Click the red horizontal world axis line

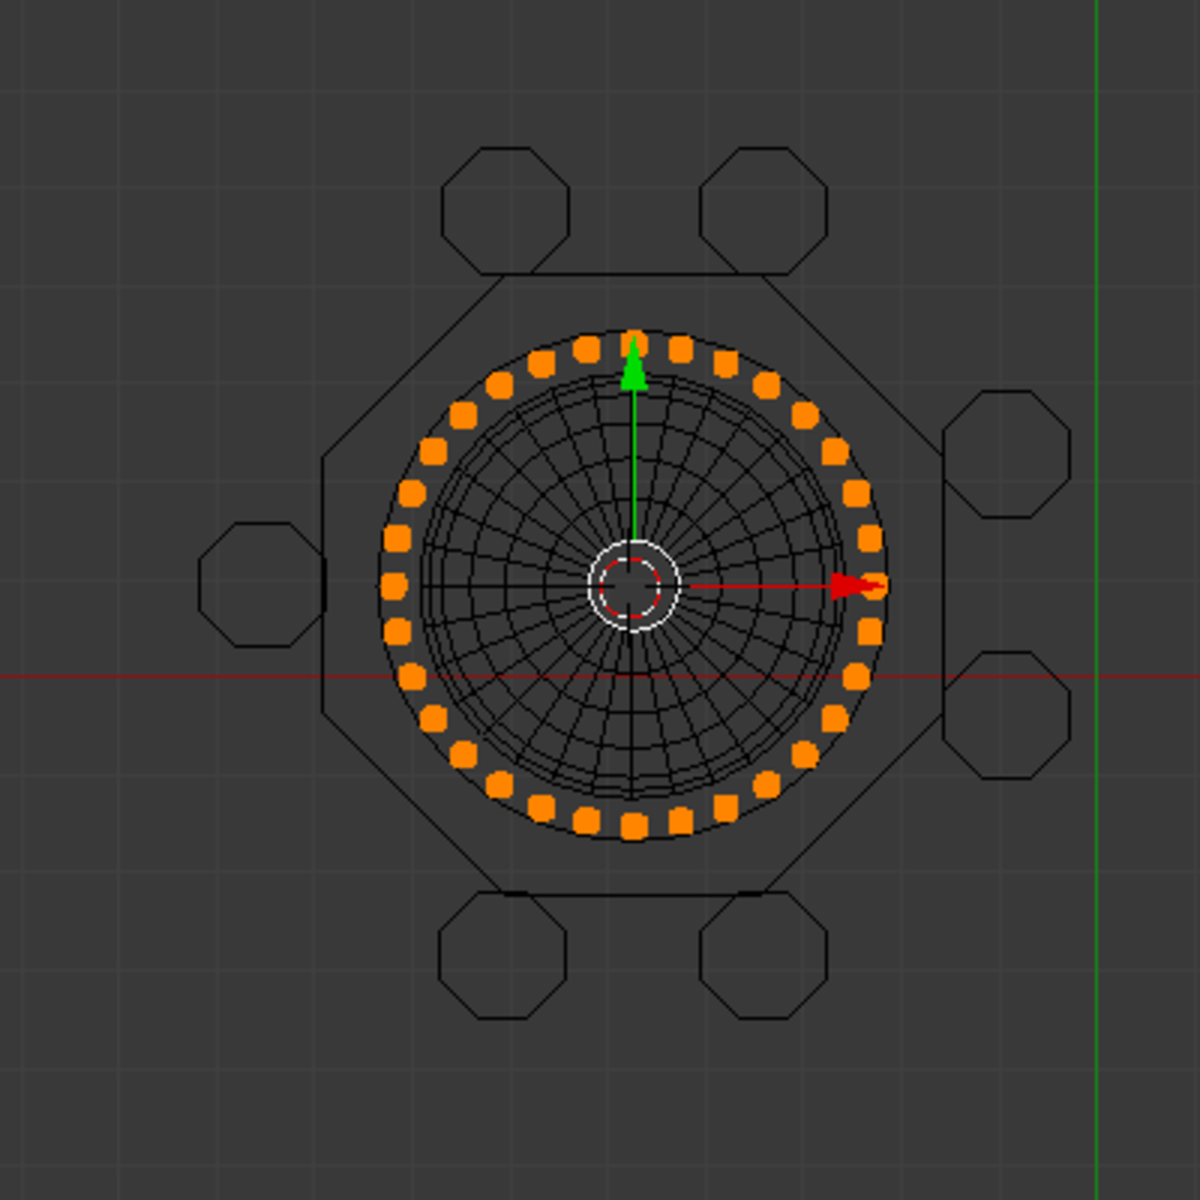tap(150, 677)
